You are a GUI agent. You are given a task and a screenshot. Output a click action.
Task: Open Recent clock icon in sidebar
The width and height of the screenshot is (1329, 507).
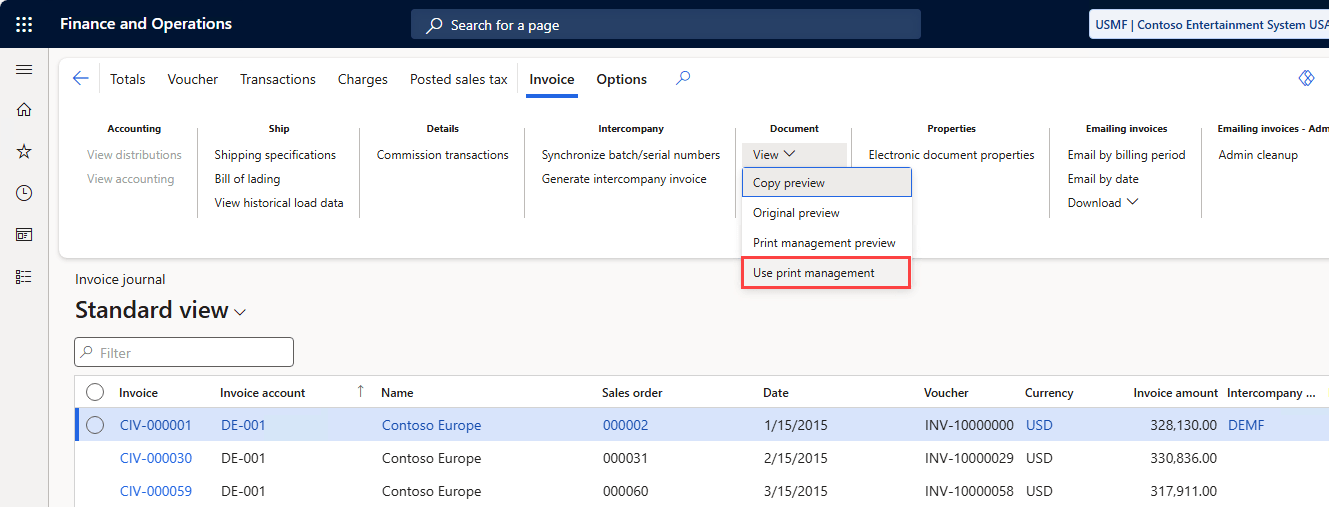click(x=24, y=193)
